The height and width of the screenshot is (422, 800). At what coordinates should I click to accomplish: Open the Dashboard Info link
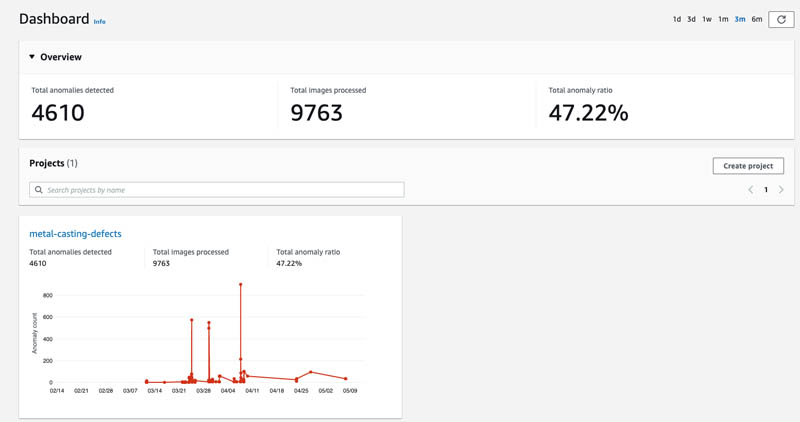[x=99, y=22]
